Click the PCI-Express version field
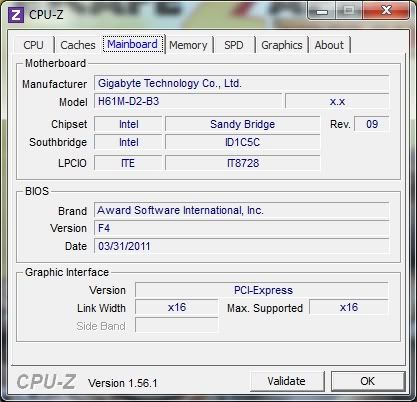Image resolution: width=417 pixels, height=402 pixels. [262, 290]
